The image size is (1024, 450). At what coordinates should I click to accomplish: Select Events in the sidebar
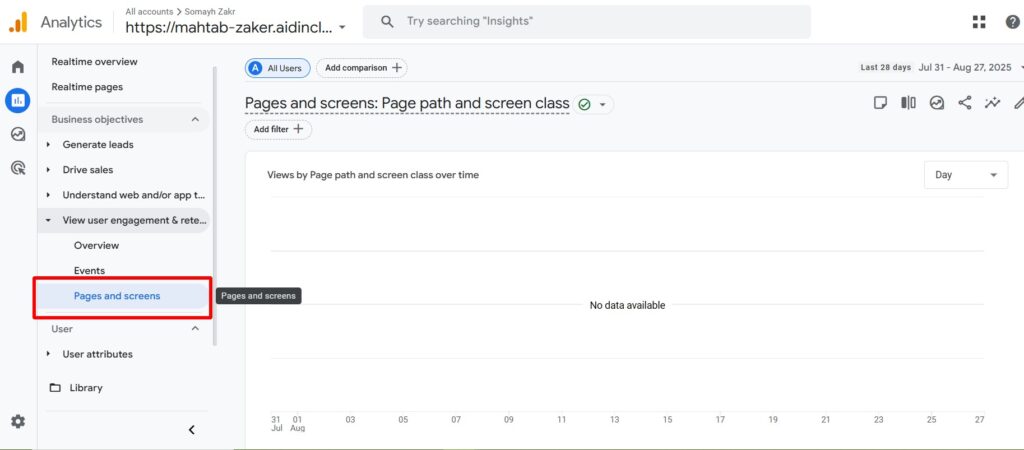click(89, 271)
